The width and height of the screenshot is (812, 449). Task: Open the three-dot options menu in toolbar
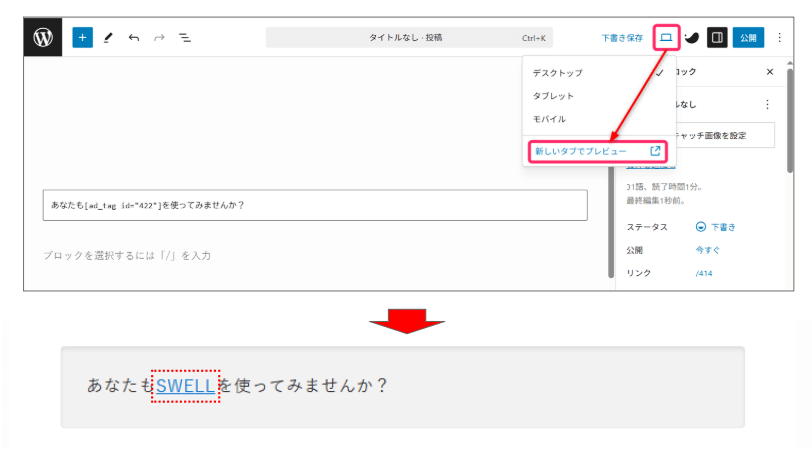tap(779, 37)
